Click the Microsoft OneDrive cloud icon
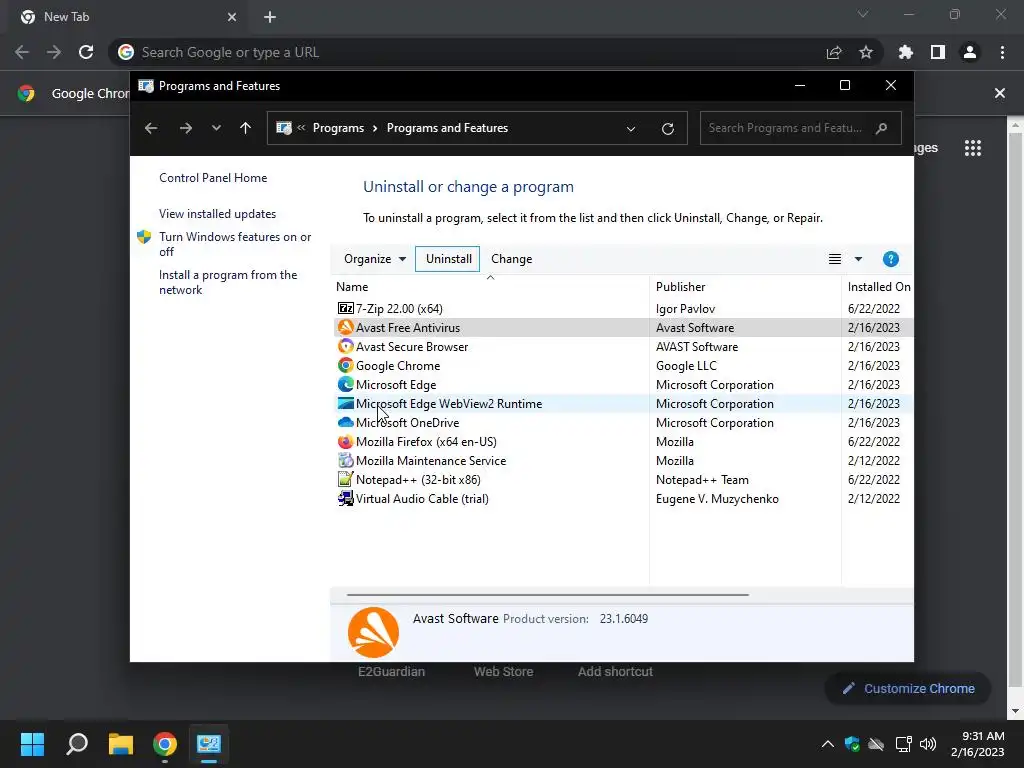The height and width of the screenshot is (768, 1024). point(345,423)
